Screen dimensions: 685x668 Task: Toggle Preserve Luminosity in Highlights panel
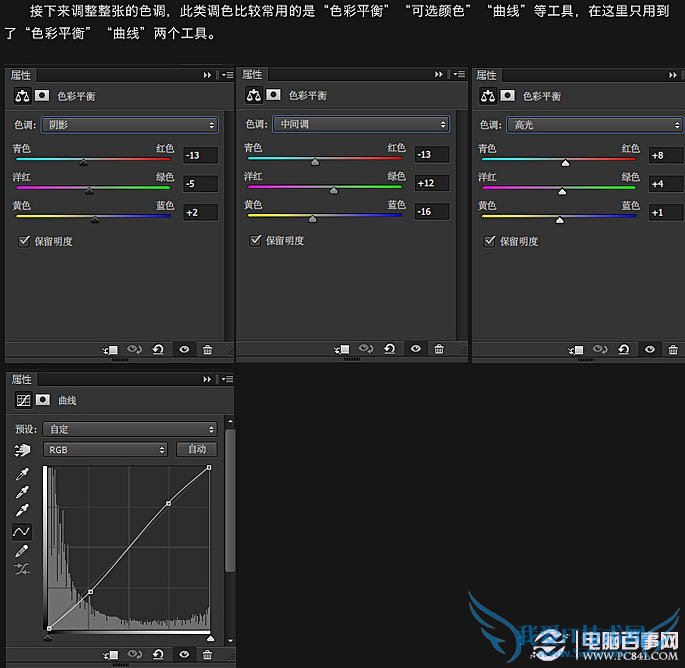pos(490,241)
